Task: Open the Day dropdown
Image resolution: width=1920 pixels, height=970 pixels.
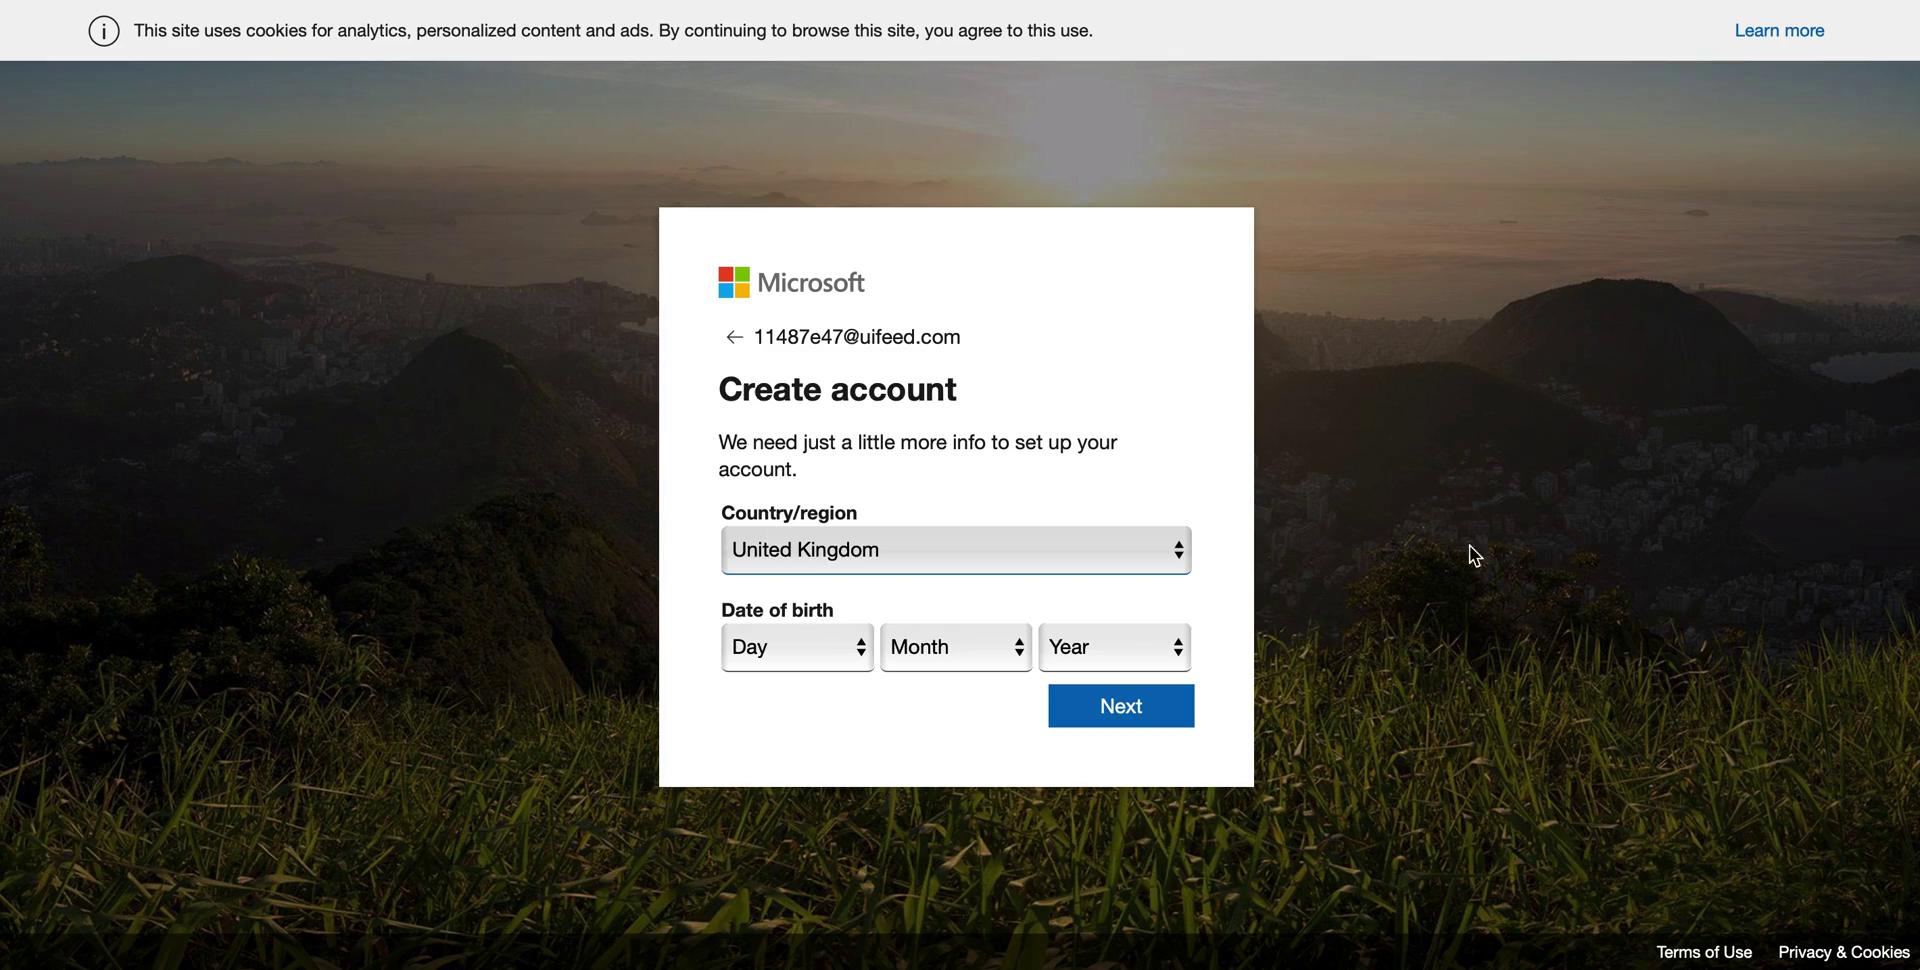Action: [x=797, y=647]
